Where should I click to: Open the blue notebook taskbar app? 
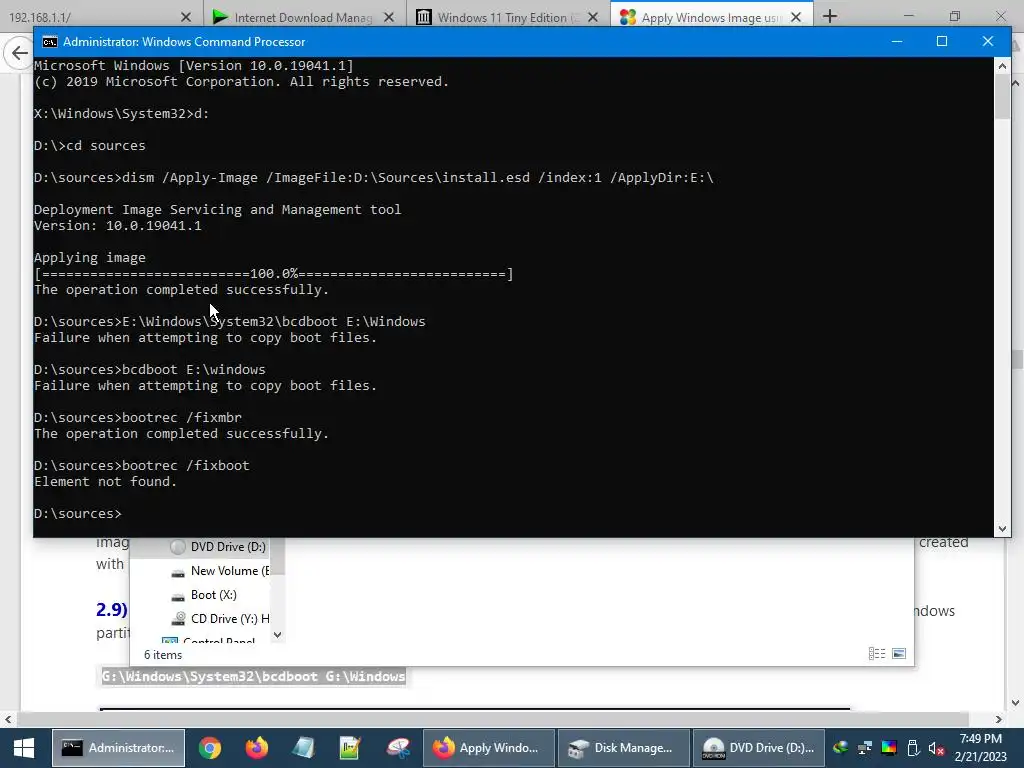303,748
